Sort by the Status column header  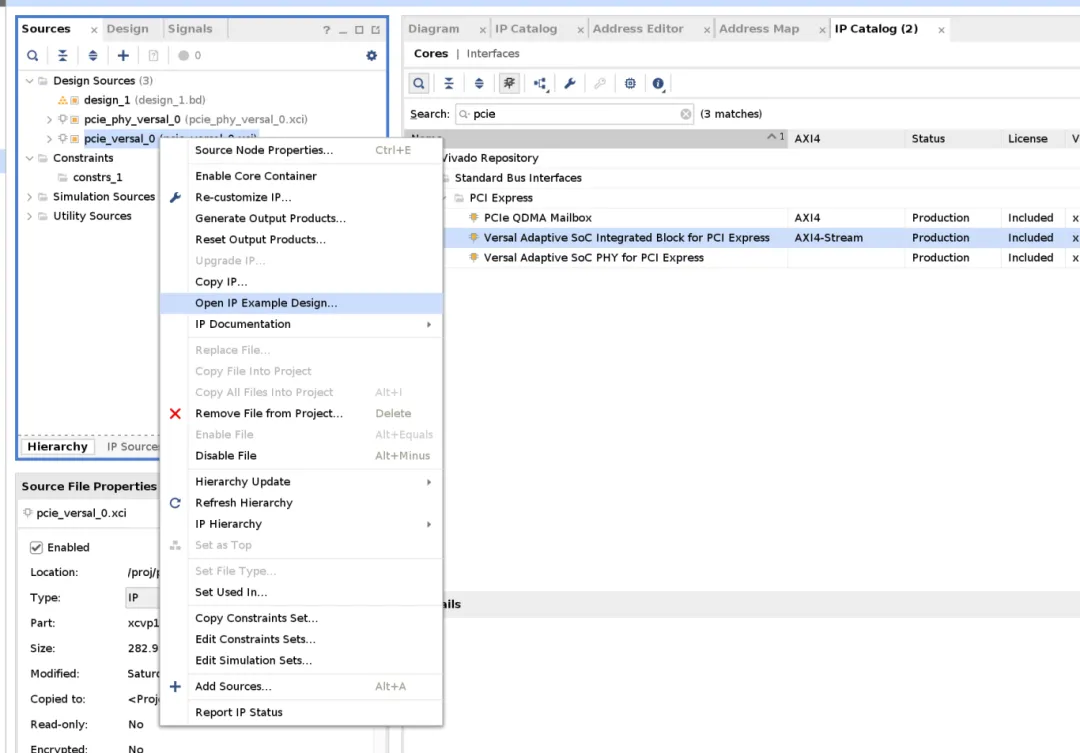pyautogui.click(x=928, y=139)
